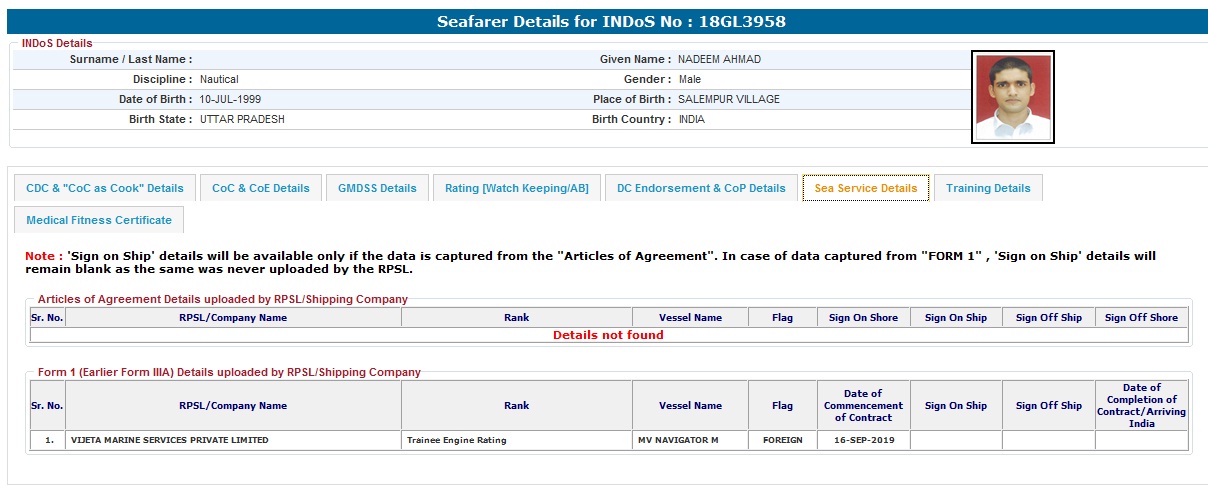Click Vessel Name header in Articles of Agreement table
The image size is (1208, 487).
tap(690, 318)
